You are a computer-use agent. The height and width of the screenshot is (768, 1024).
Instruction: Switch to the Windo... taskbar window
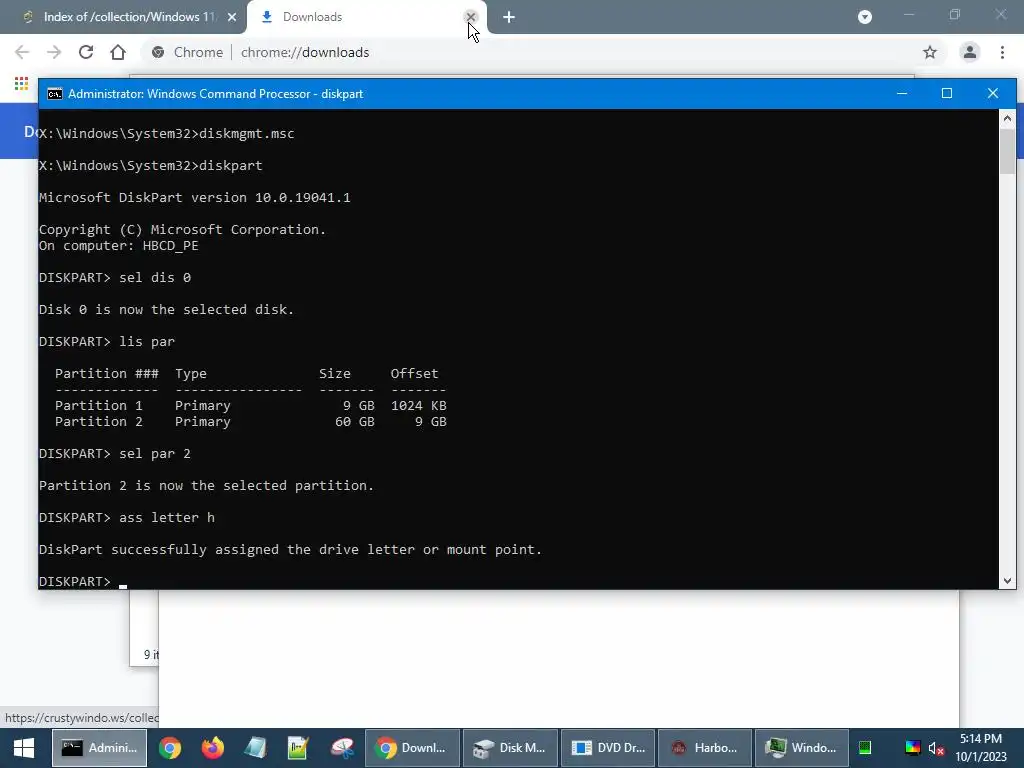803,748
